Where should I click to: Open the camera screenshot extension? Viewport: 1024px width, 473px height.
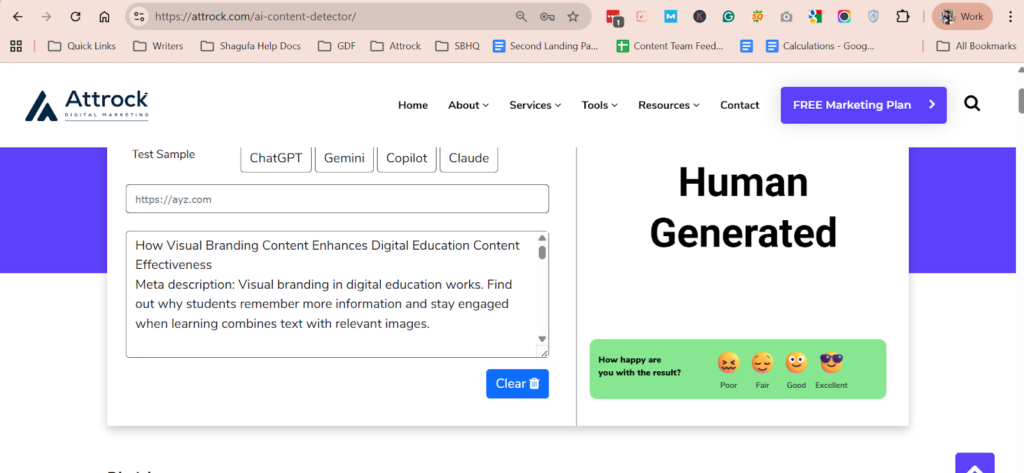[786, 17]
